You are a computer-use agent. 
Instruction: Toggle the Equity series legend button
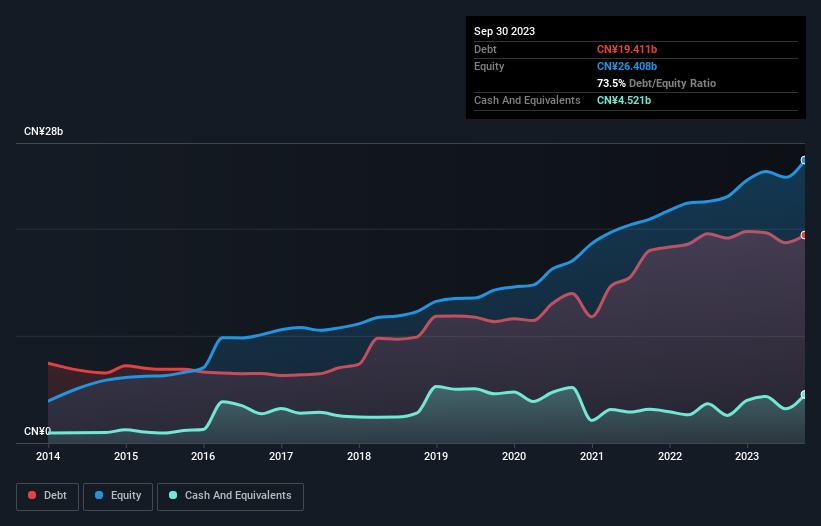click(118, 496)
